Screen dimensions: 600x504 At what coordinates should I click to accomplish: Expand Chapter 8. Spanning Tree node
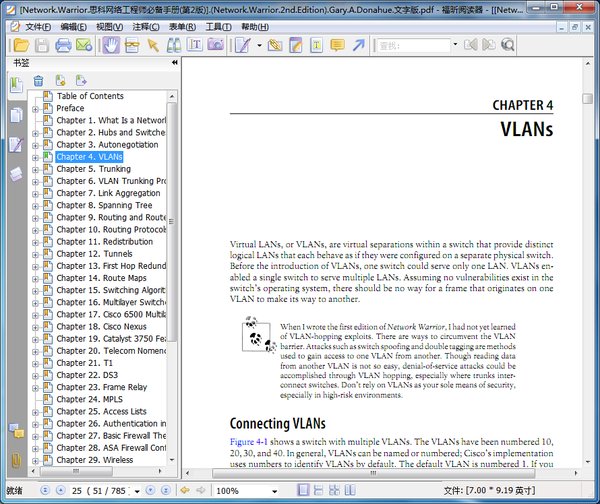click(35, 206)
